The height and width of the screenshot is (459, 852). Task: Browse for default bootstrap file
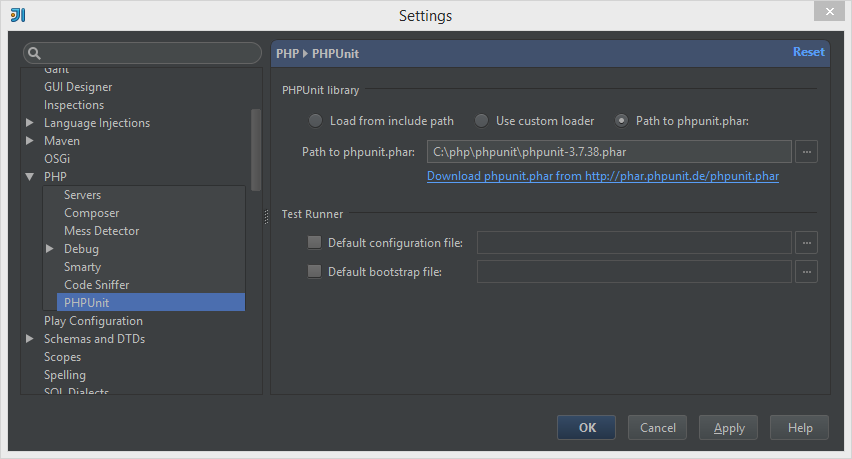[x=806, y=272]
